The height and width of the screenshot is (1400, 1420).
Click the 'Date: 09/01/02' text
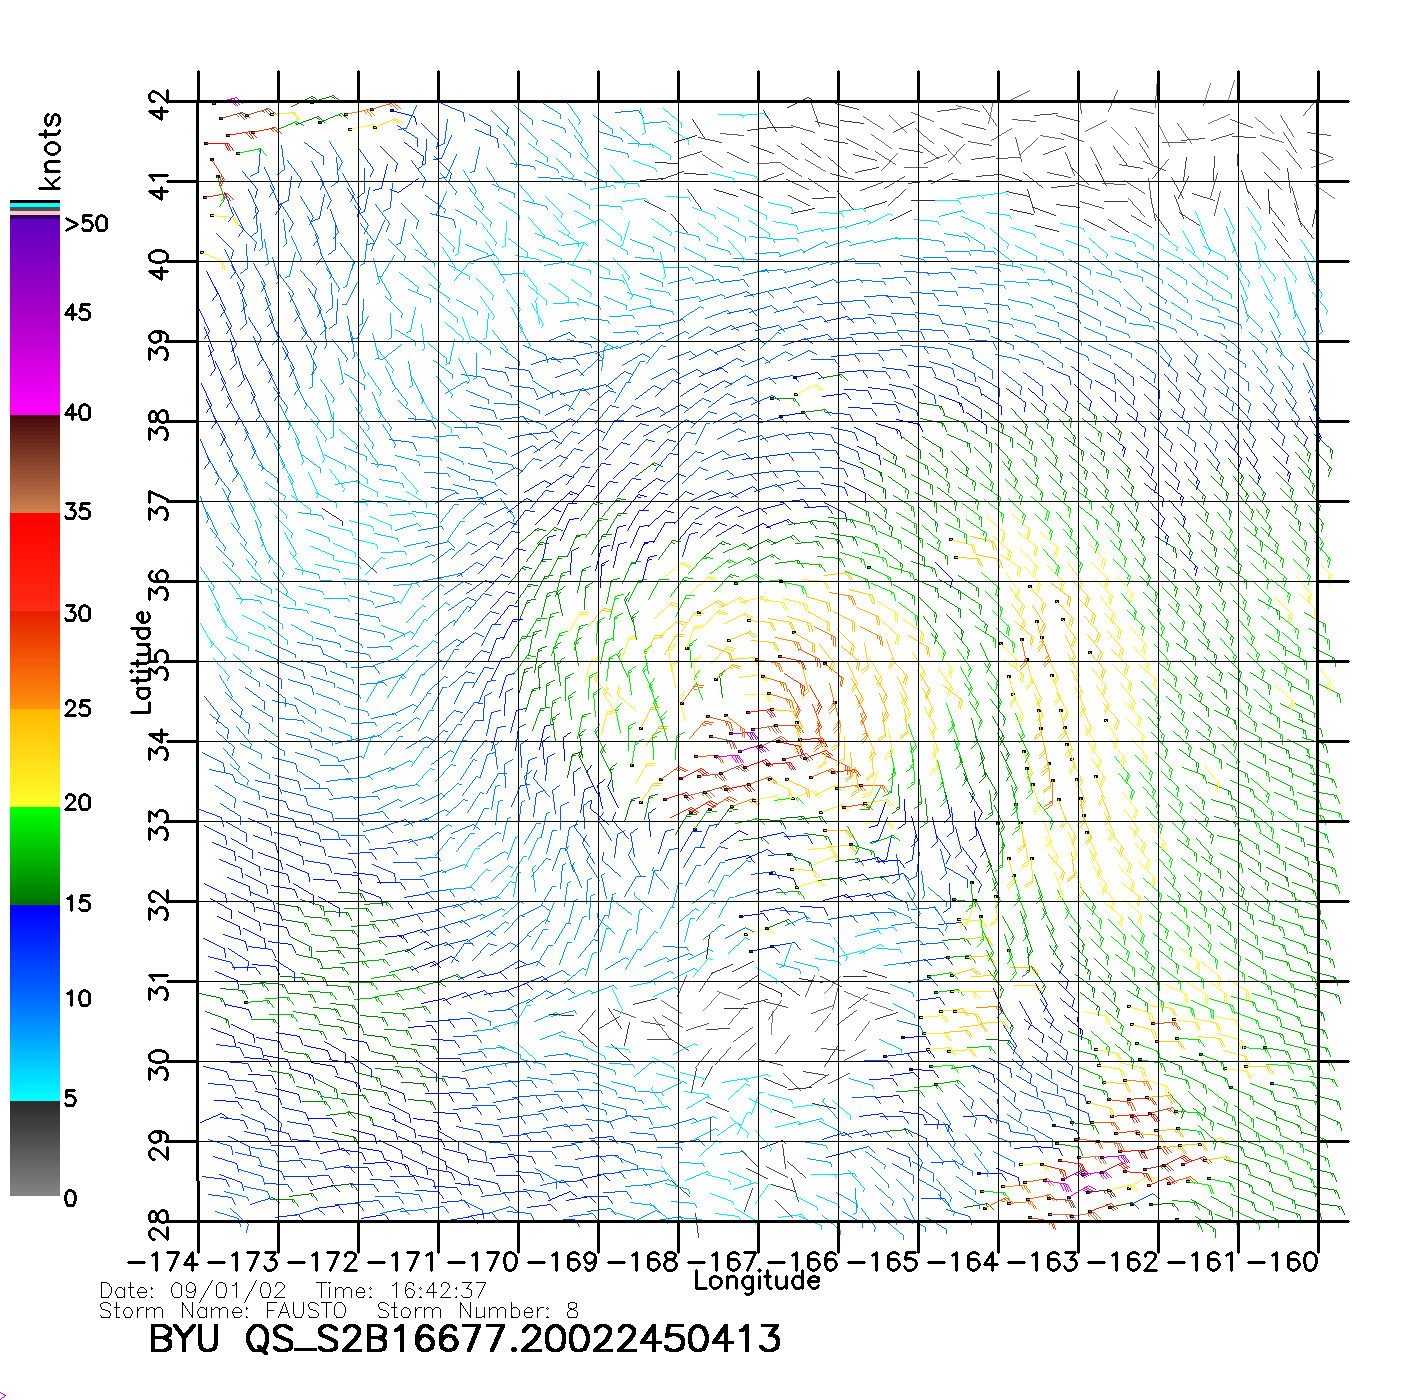(x=193, y=1290)
